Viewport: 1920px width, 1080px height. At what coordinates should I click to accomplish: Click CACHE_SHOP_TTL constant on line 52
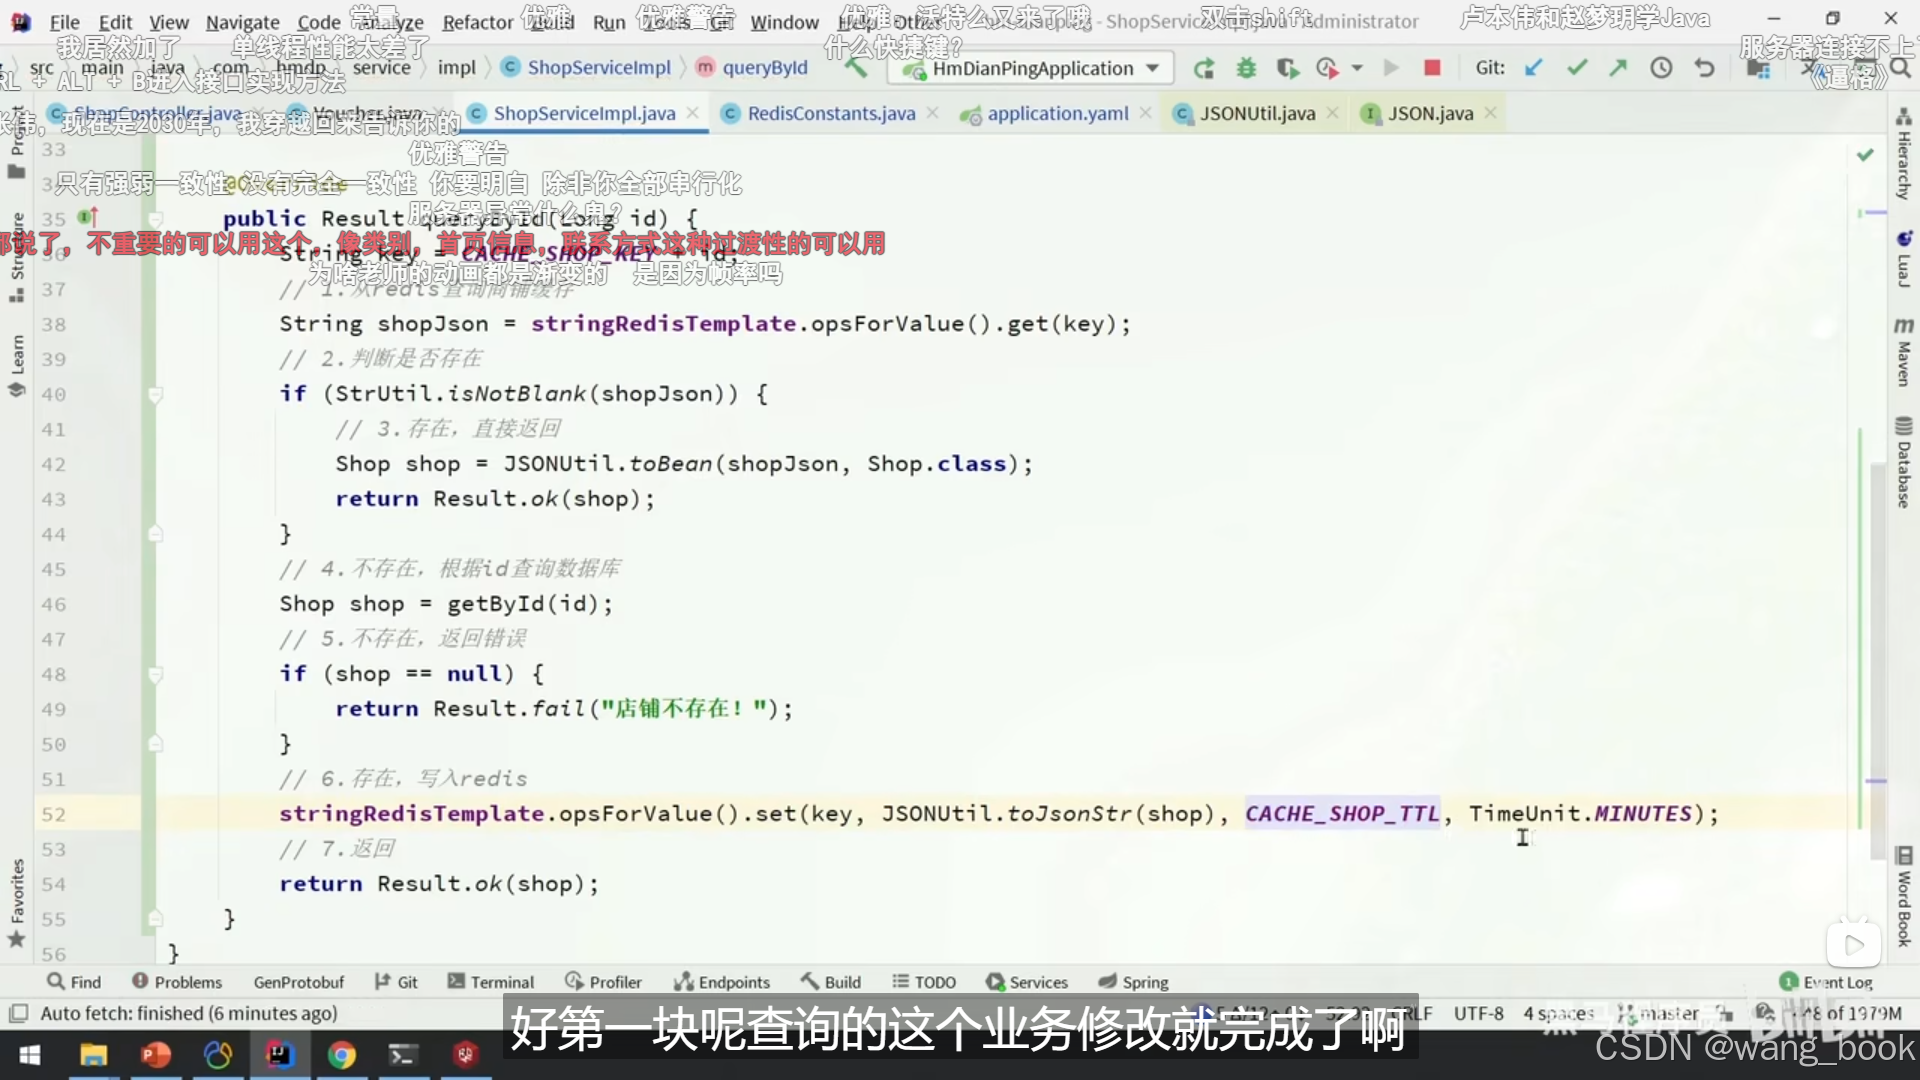1342,814
